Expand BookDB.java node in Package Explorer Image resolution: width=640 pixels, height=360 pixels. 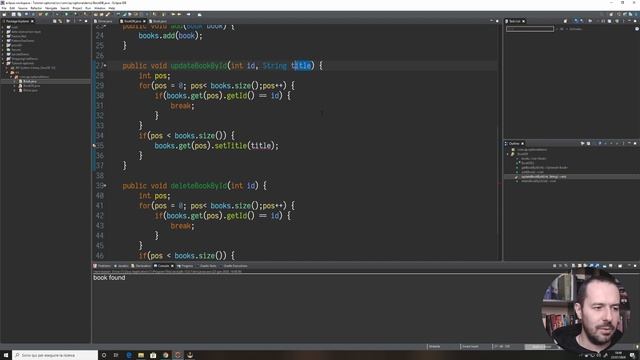14,86
